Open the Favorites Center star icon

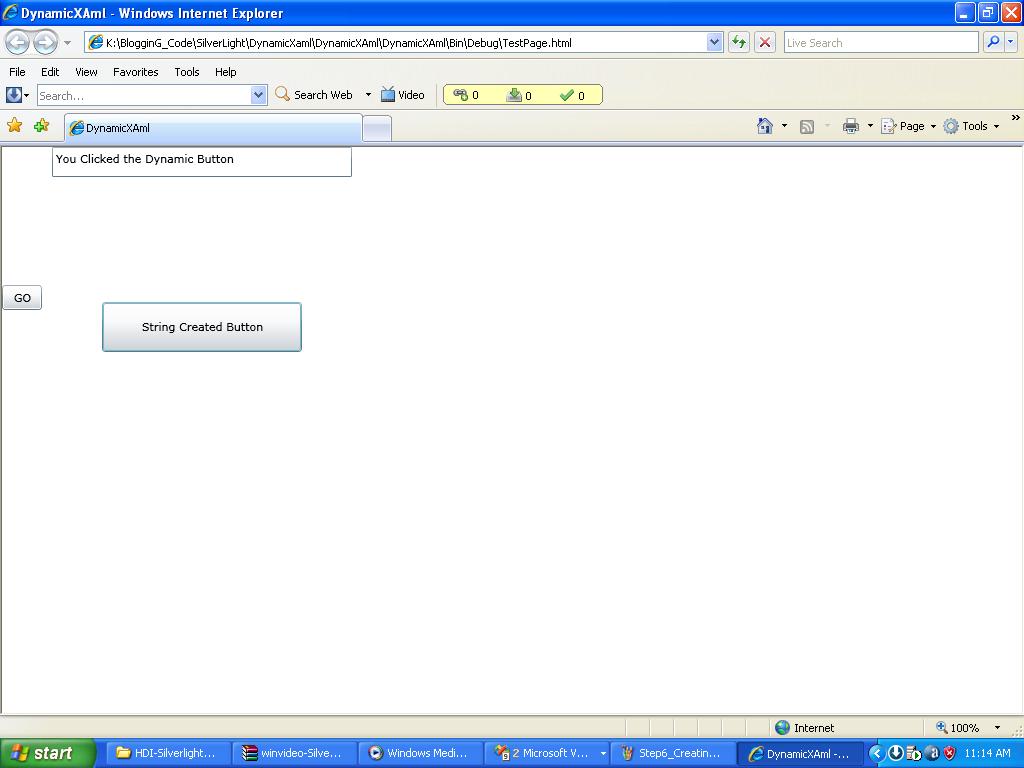[14, 125]
